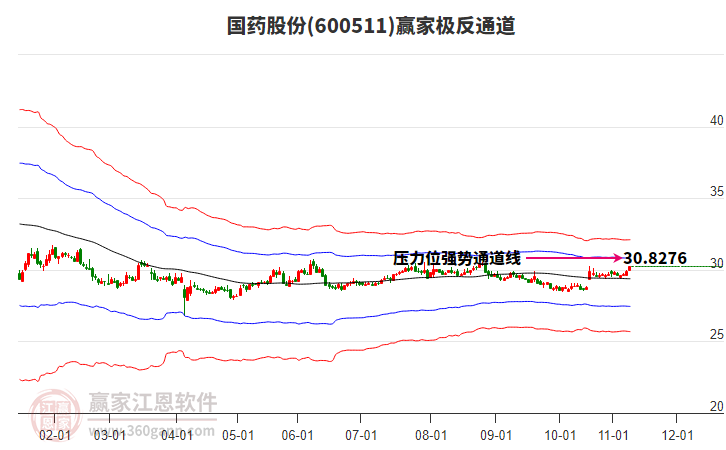Screen dimensions: 726x450
Task: Click the price value 30.8276
Action: point(655,258)
